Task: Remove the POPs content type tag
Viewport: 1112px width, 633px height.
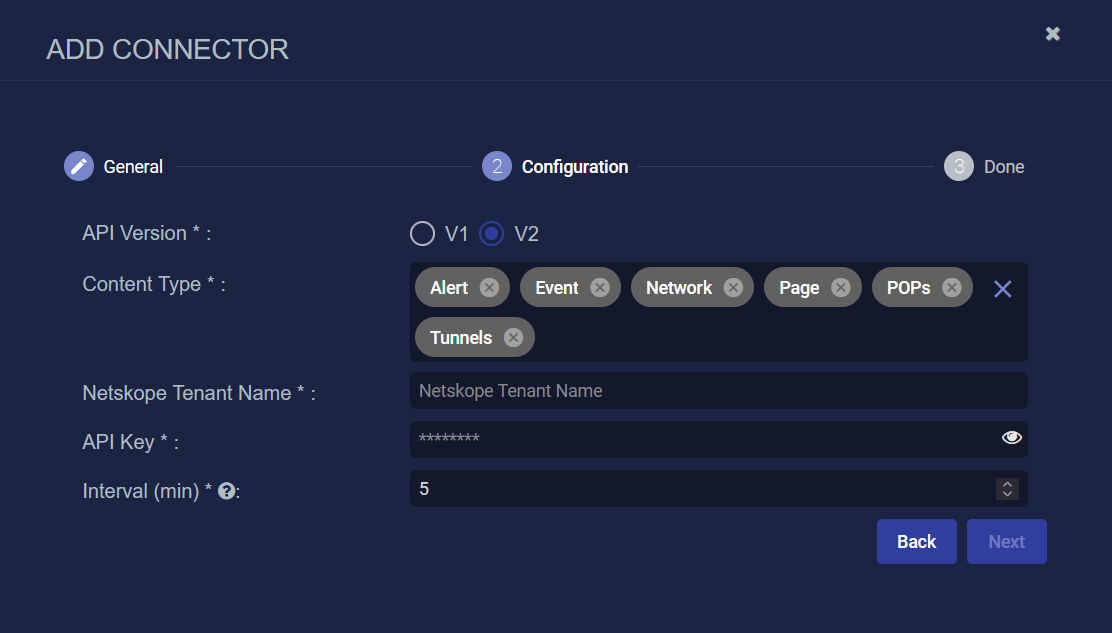Action: (x=951, y=288)
